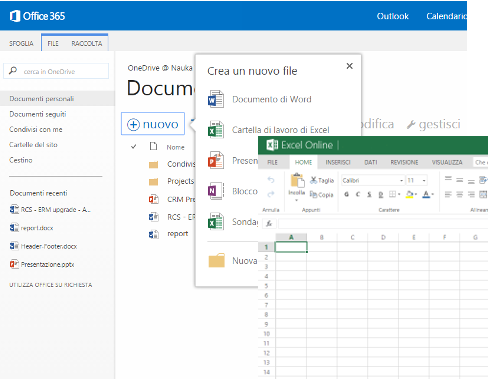Close the Crea un nuovo file dialog
488x379 pixels.
[x=349, y=66]
